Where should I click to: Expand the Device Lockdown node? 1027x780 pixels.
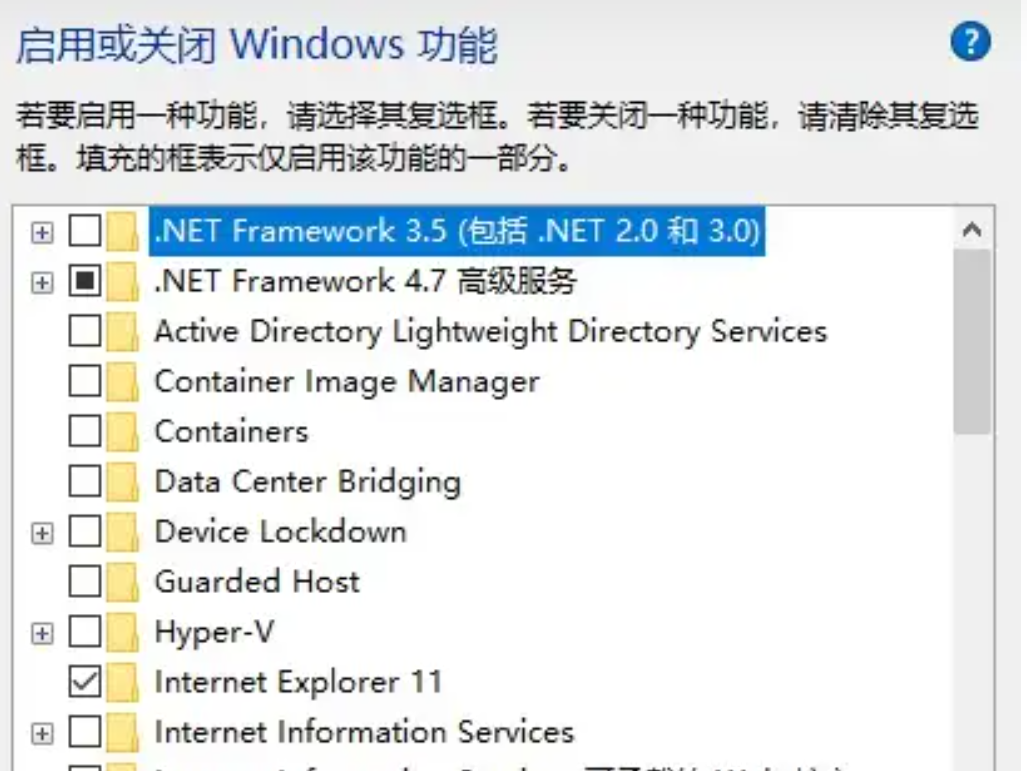(42, 533)
